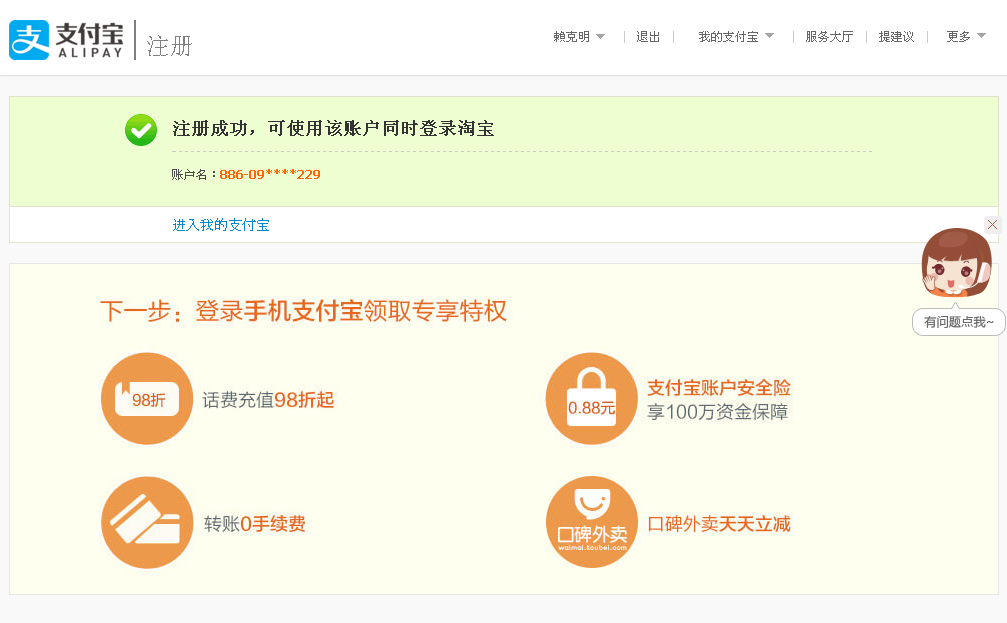The width and height of the screenshot is (1007, 623).
Task: Click the 注册成功 success message text
Action: 333,128
